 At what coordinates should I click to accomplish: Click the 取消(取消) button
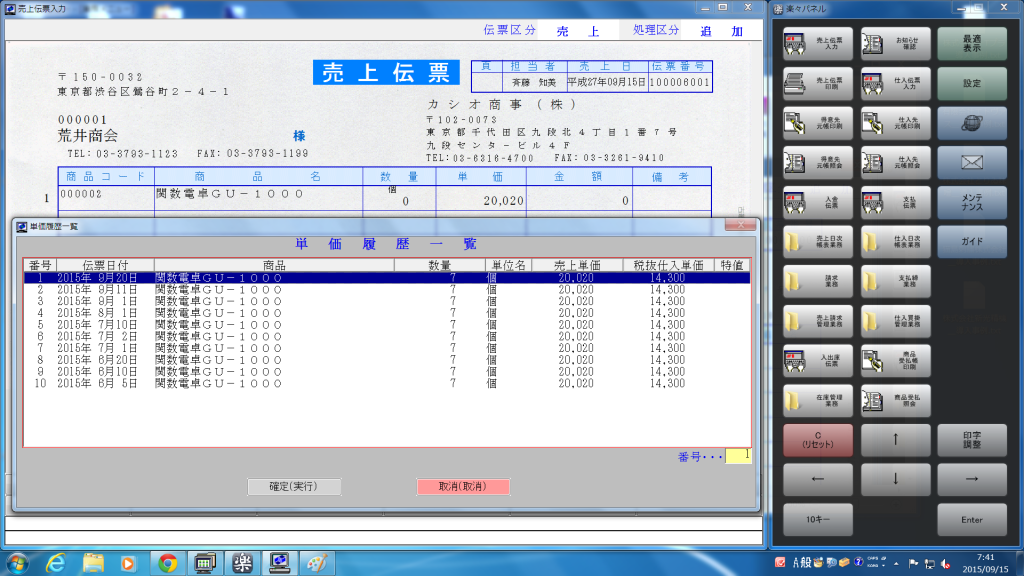463,487
